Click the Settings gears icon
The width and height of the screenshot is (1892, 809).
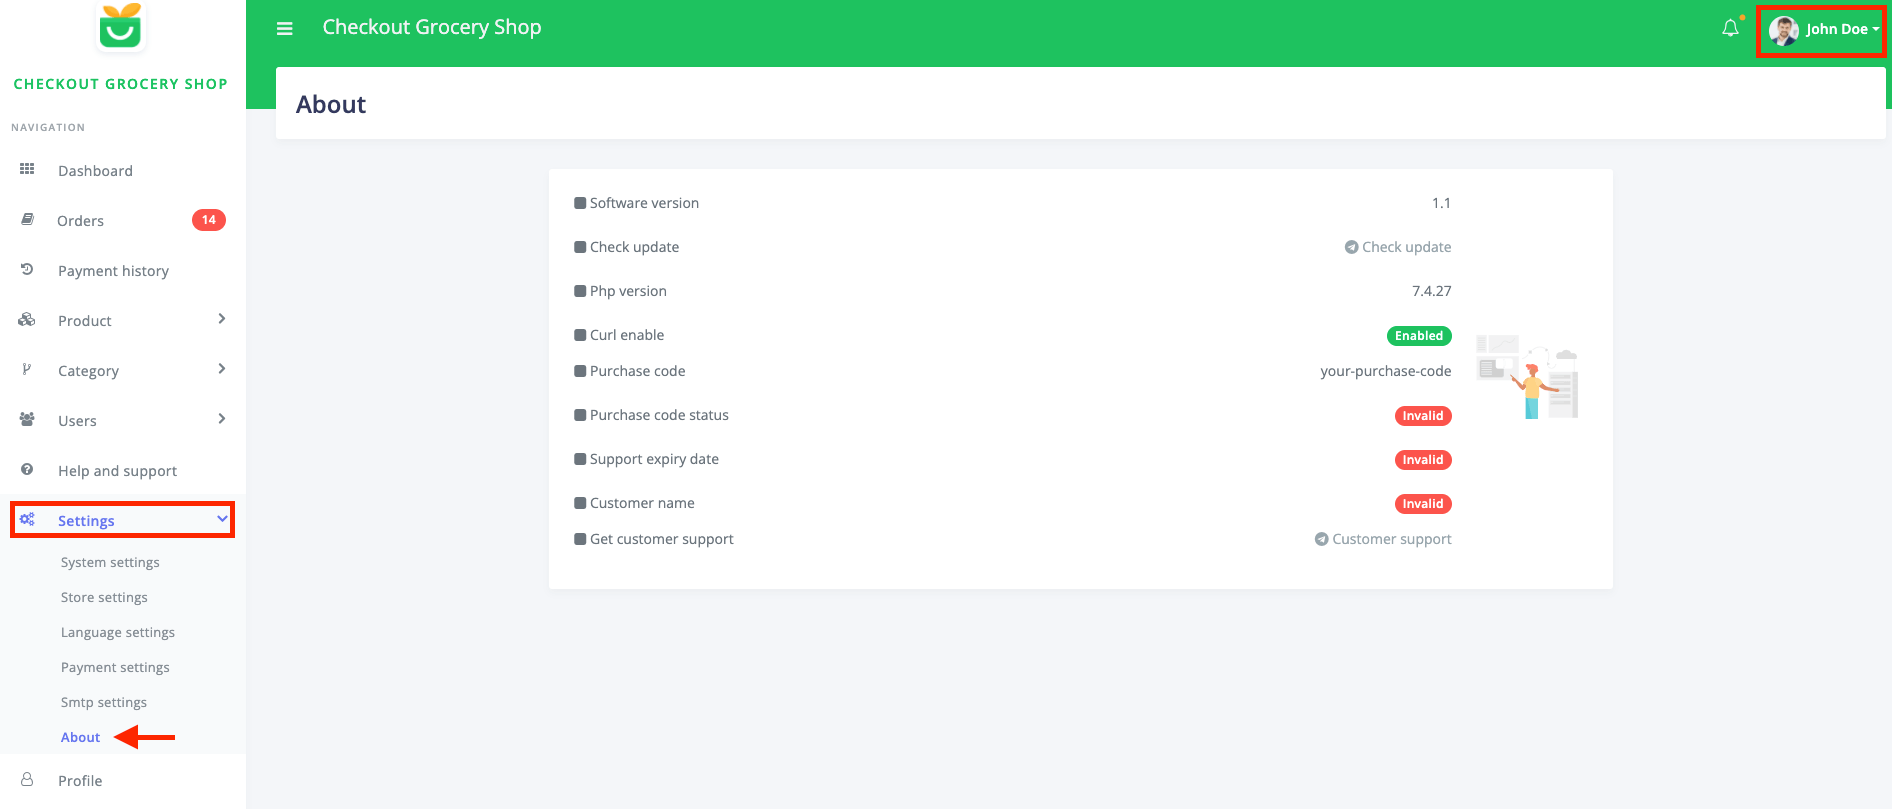[27, 519]
